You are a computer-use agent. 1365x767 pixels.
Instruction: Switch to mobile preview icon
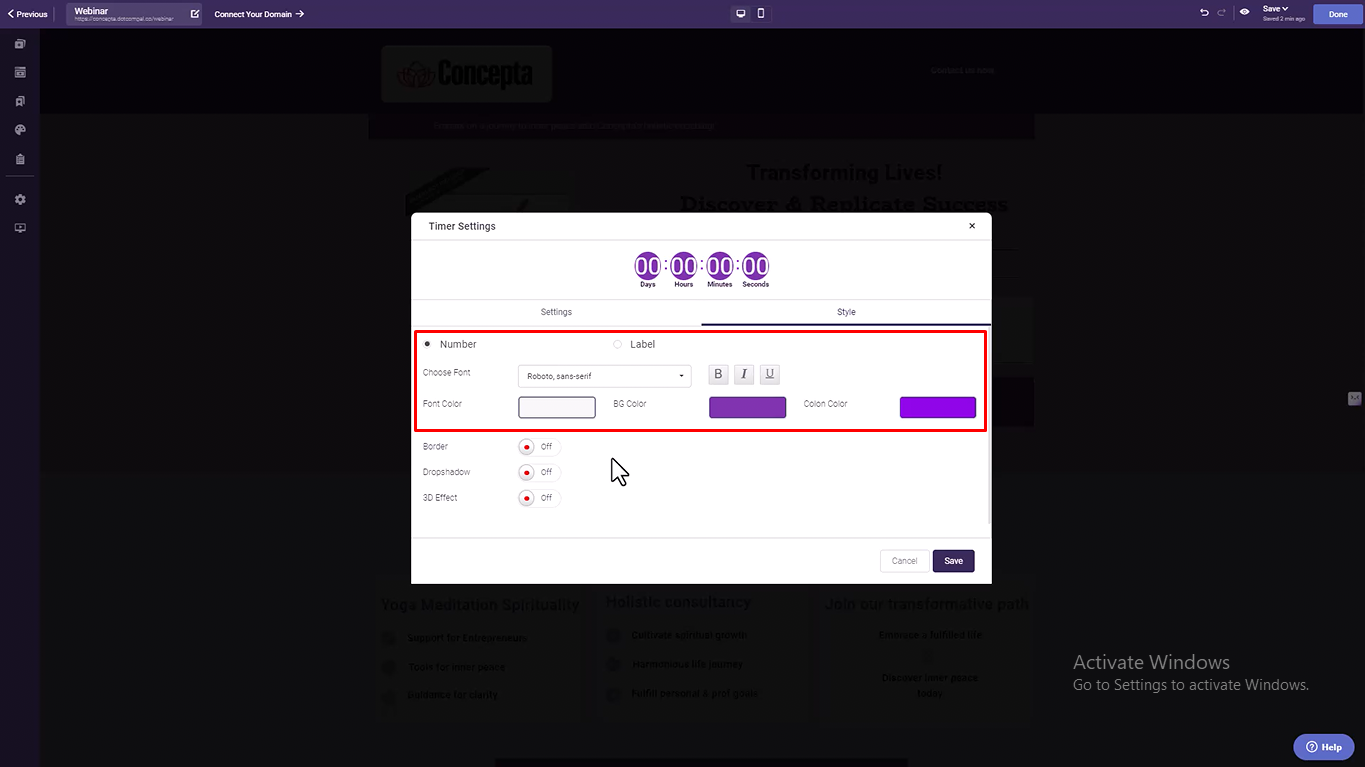[761, 13]
